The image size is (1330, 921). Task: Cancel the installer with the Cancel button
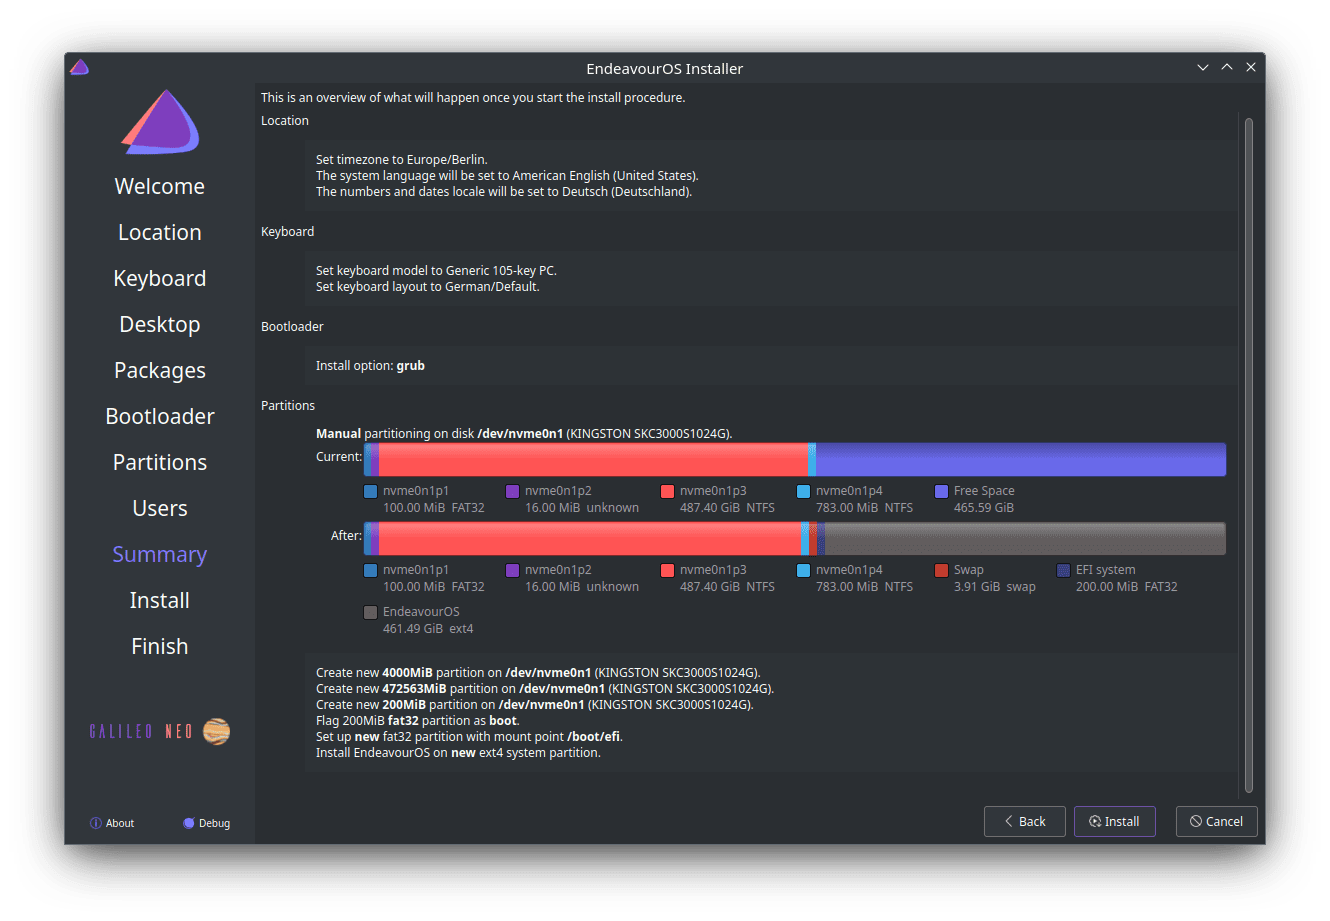1216,822
